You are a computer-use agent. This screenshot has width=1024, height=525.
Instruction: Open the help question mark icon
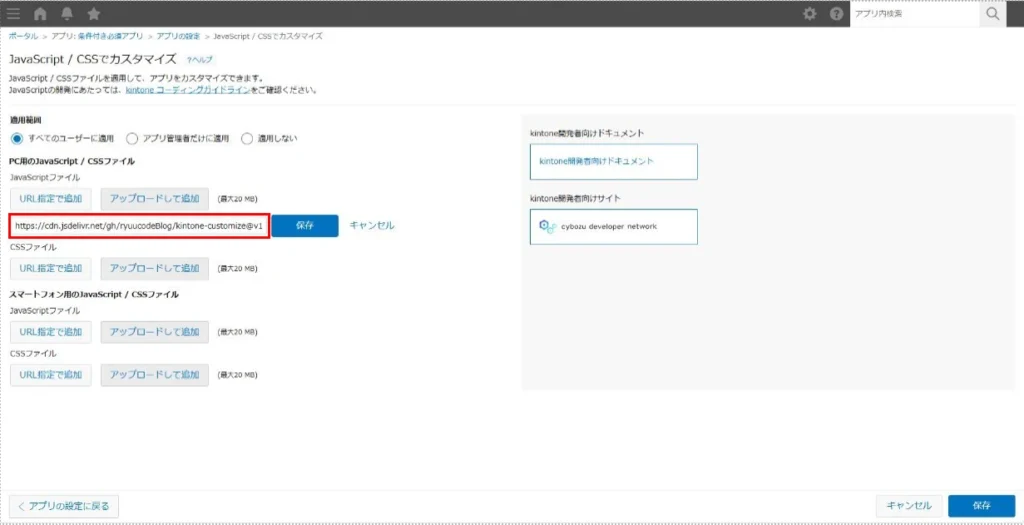pyautogui.click(x=837, y=14)
